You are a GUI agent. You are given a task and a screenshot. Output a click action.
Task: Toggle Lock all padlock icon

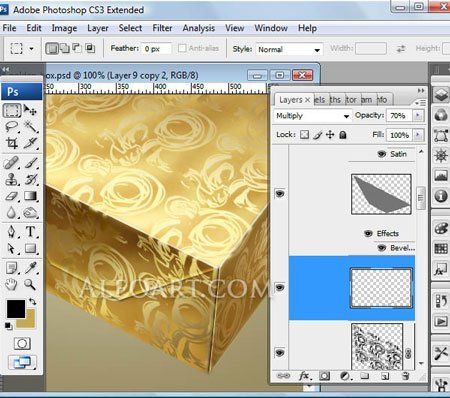[343, 135]
